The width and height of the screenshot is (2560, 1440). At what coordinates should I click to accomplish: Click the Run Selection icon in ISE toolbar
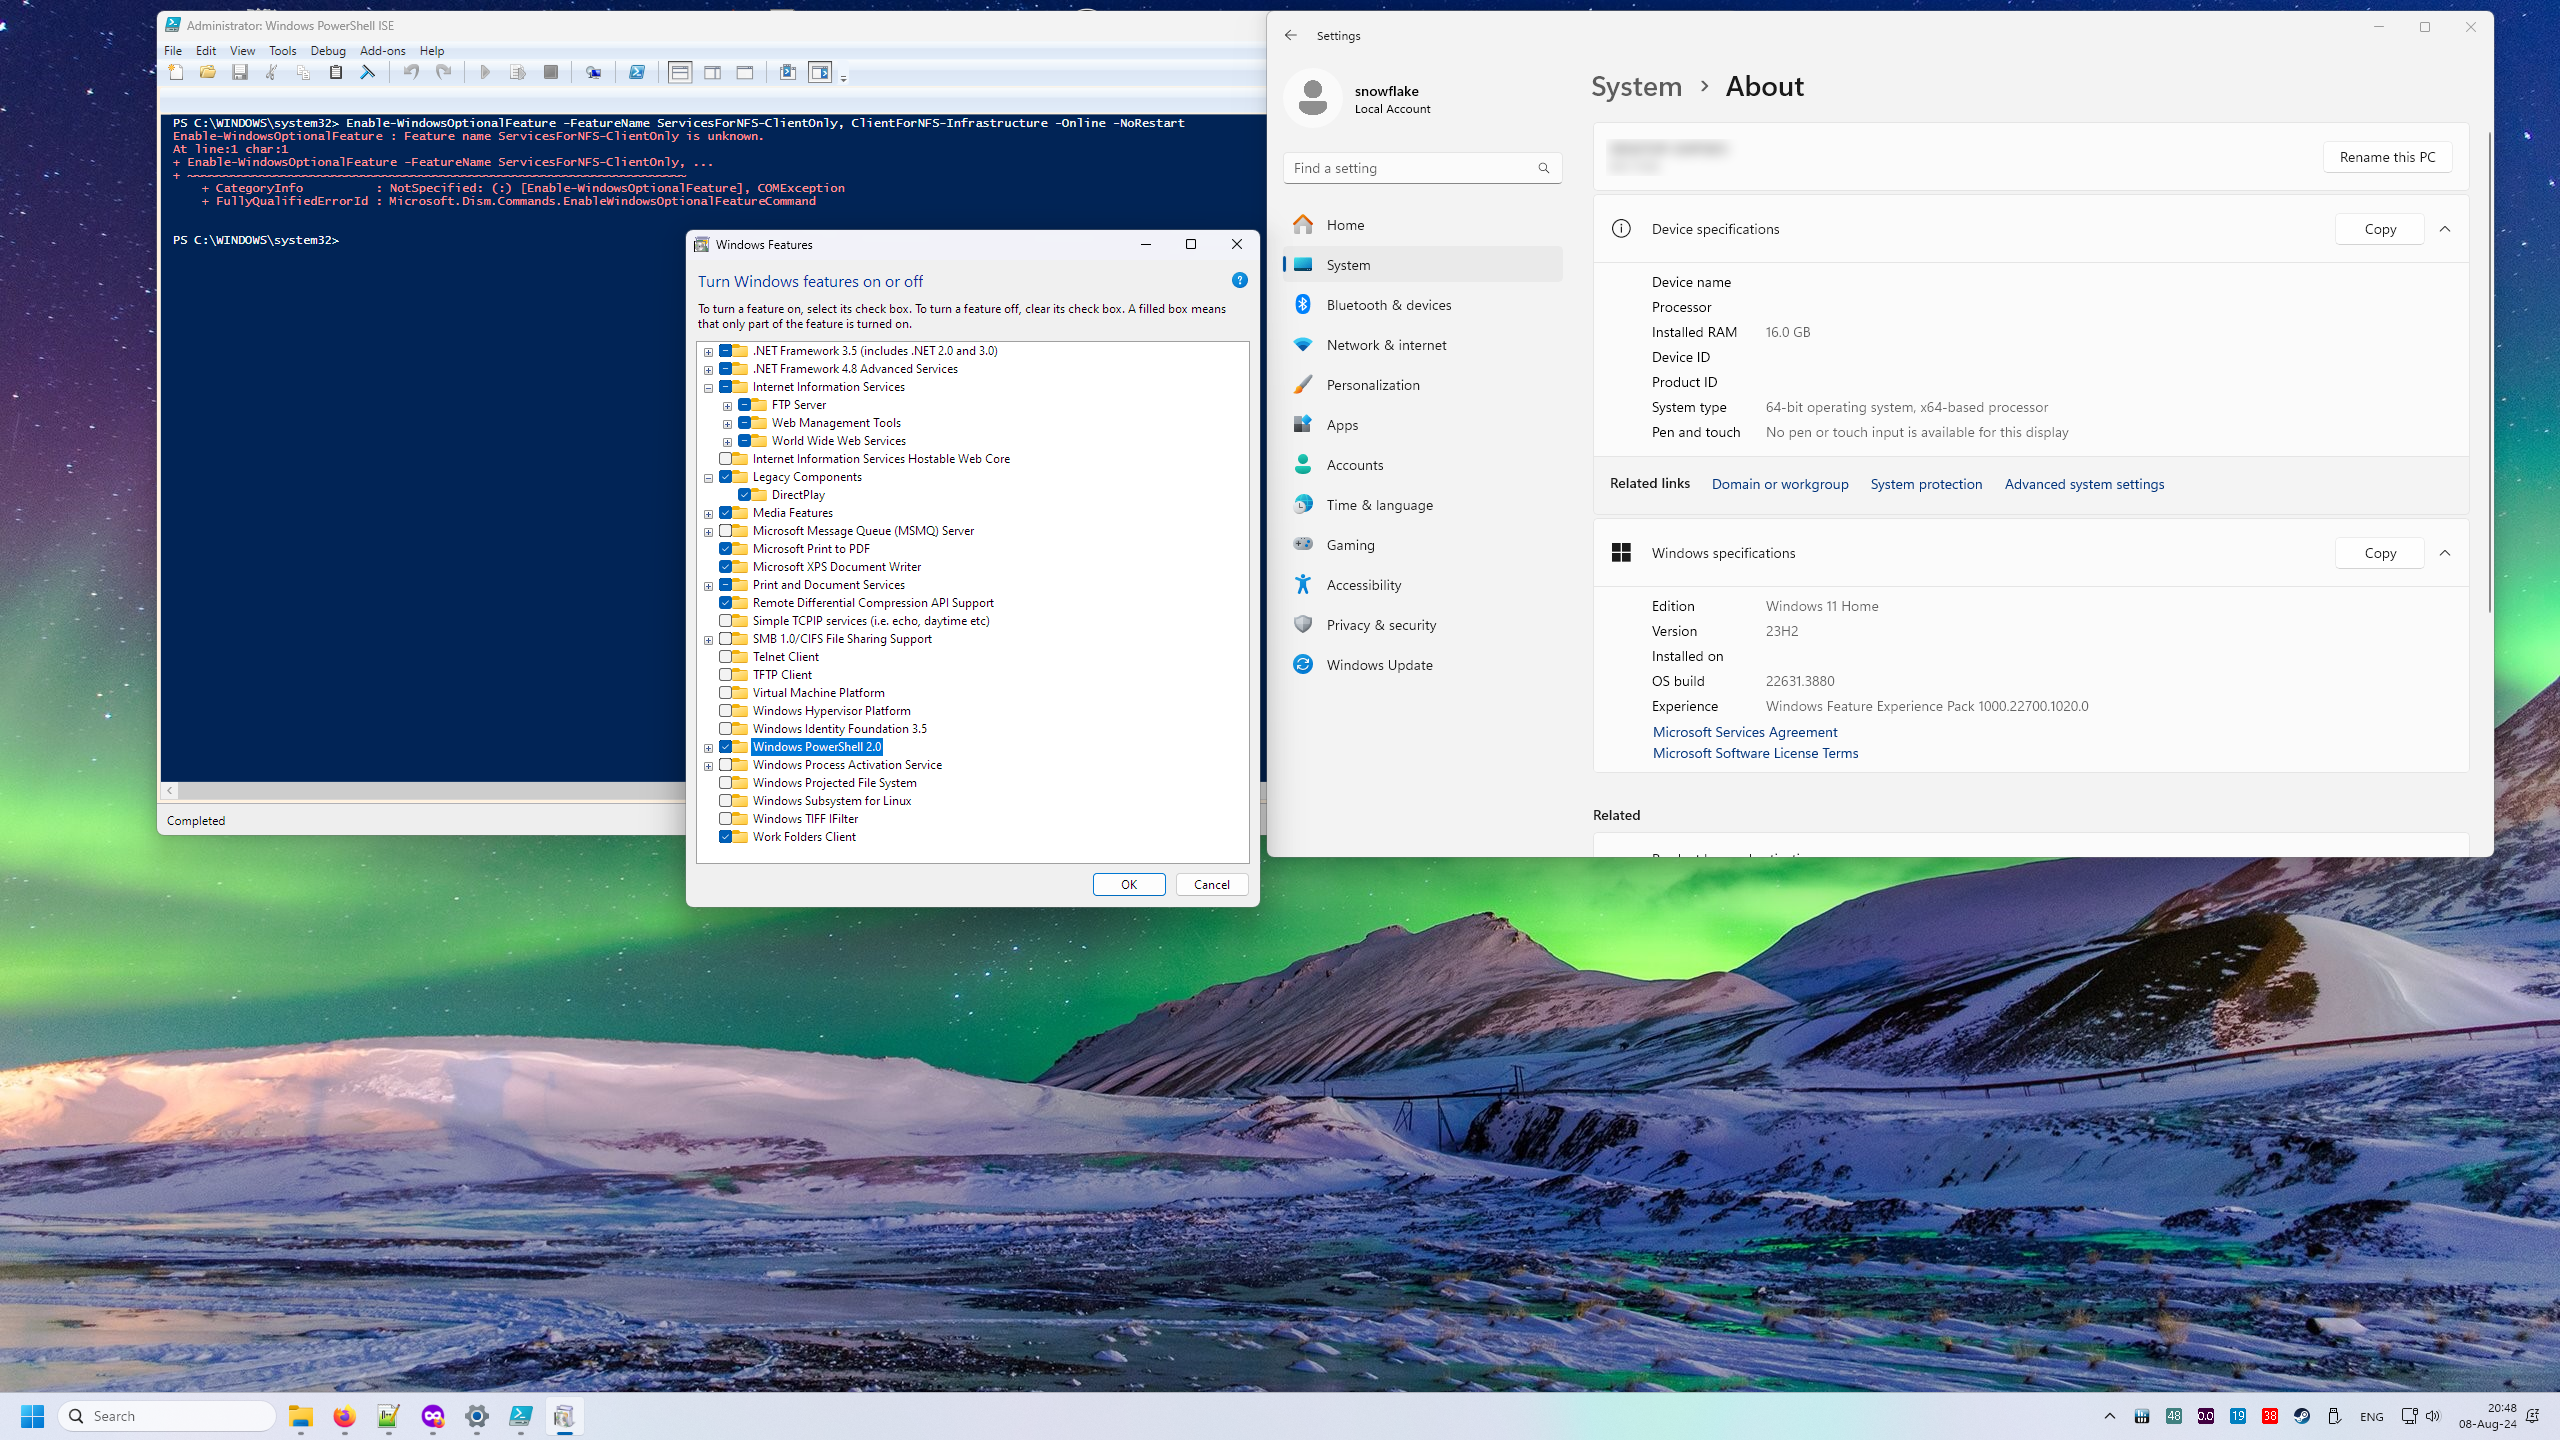point(518,72)
